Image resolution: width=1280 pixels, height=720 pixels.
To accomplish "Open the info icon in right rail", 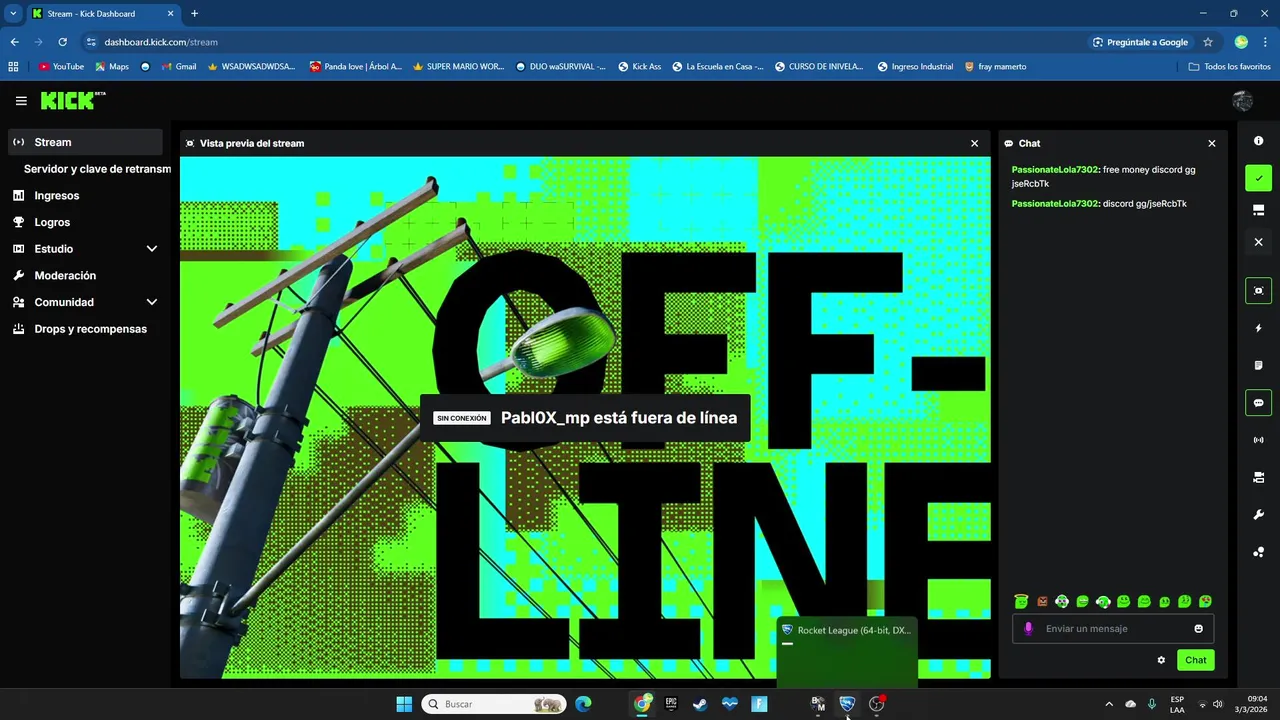I will pos(1258,141).
